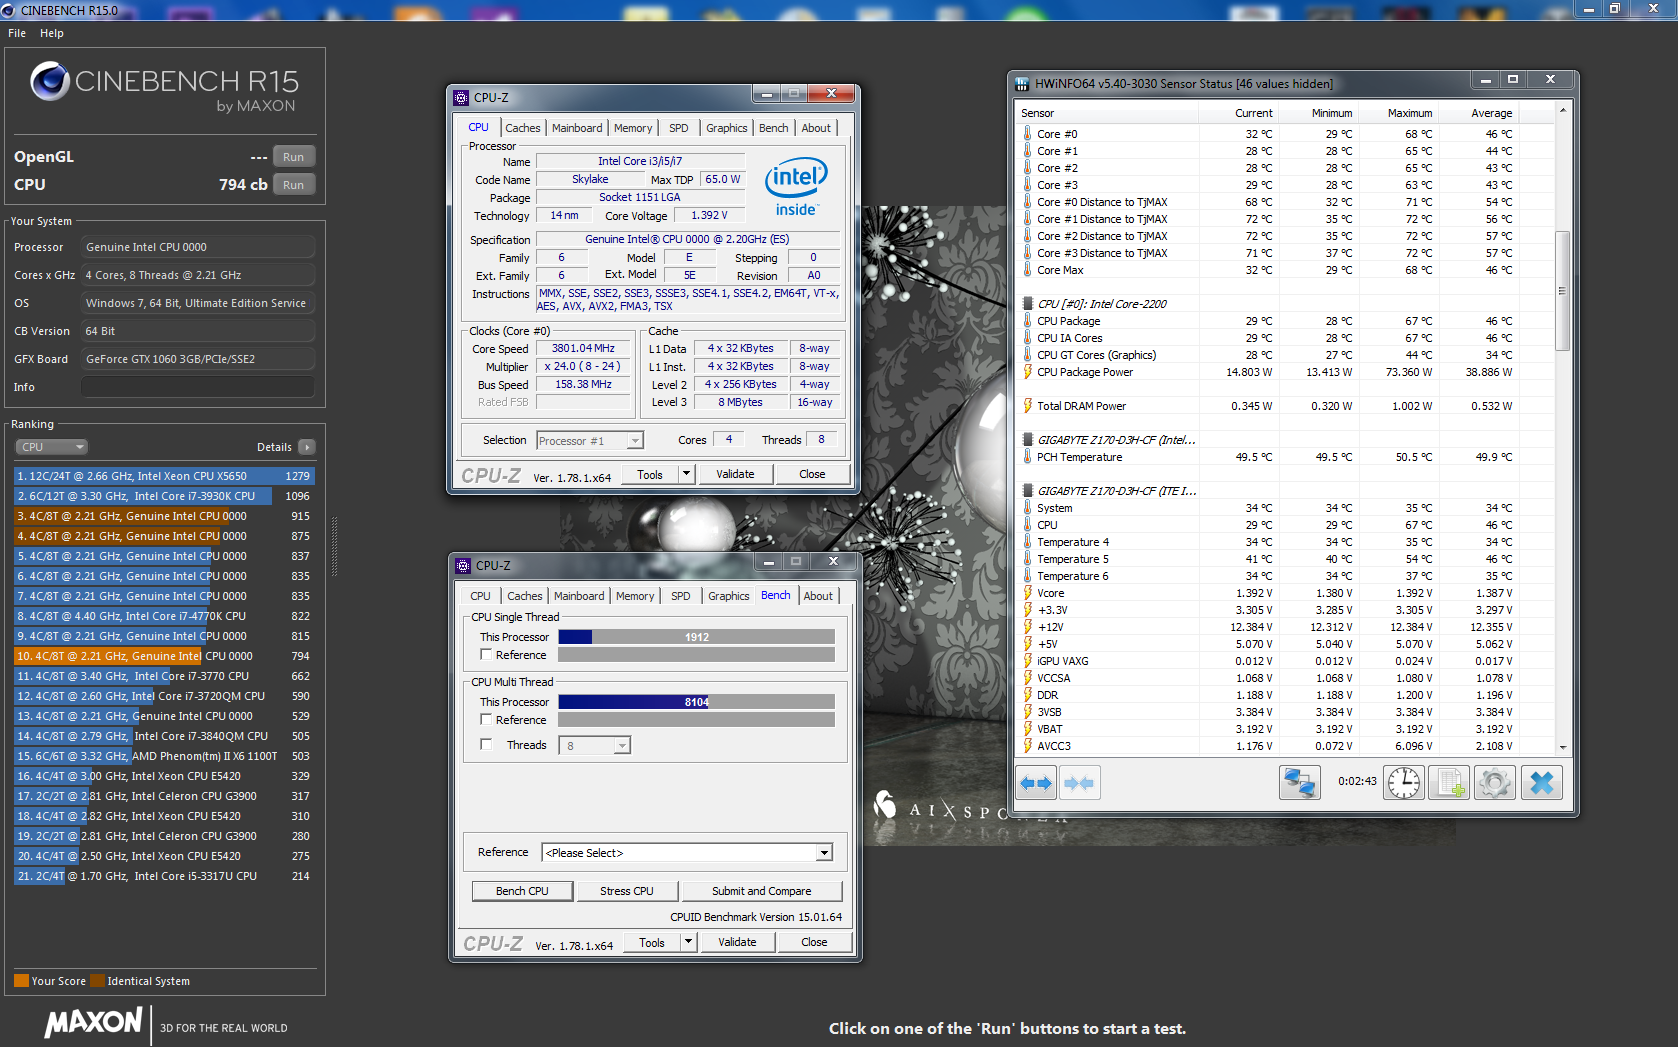1678x1047 pixels.
Task: Click the thermometer icon next to Temperature 5
Action: [x=1027, y=559]
